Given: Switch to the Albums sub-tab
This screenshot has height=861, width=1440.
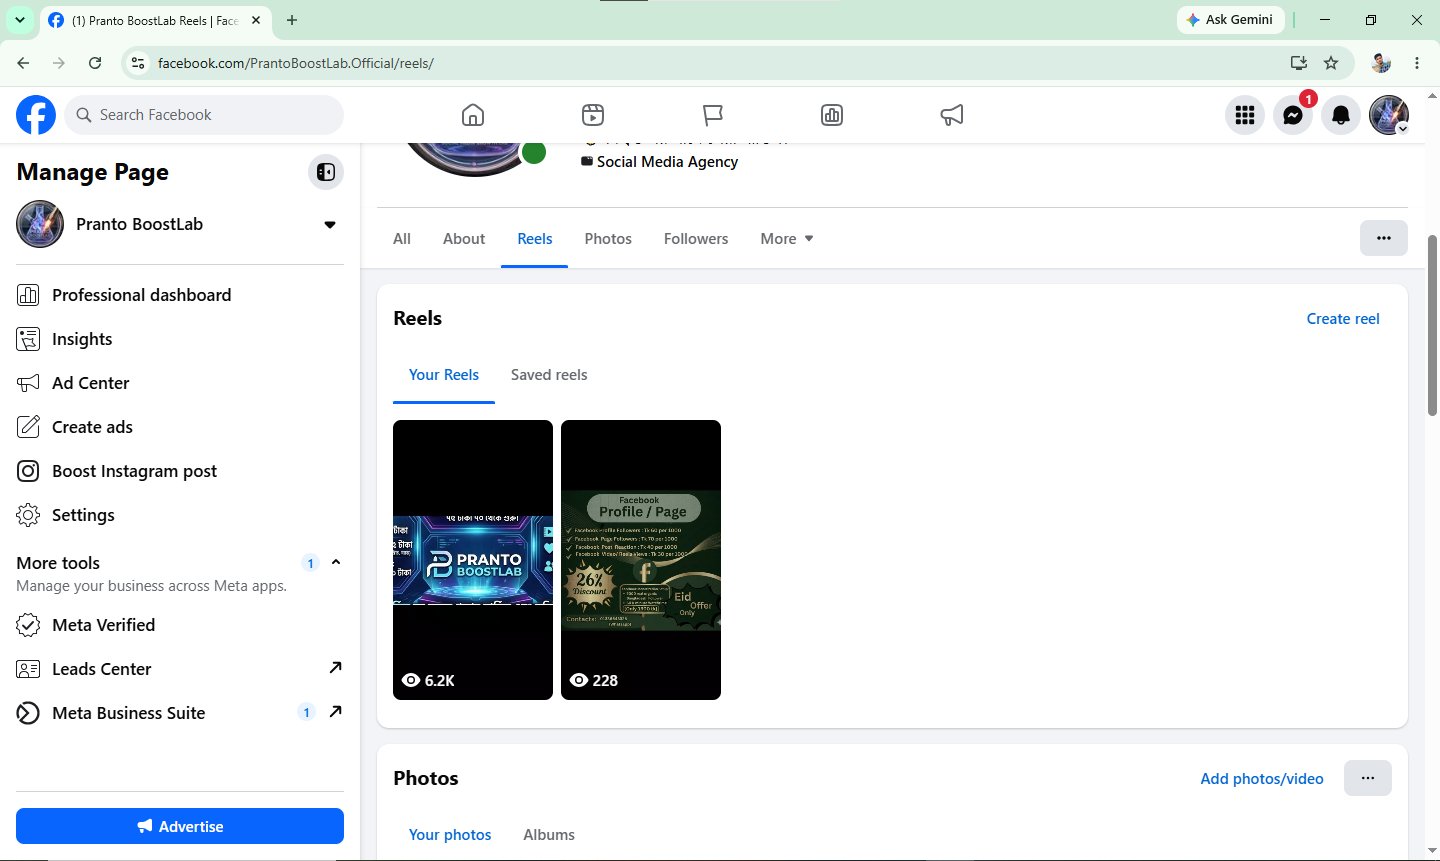Looking at the screenshot, I should click(x=549, y=835).
